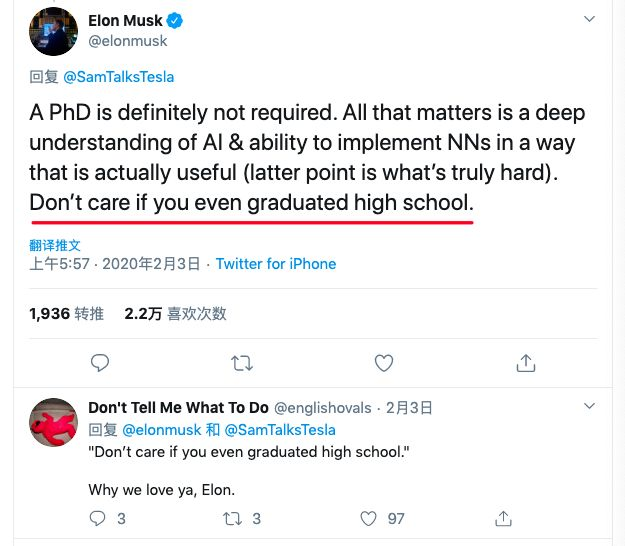Click 翻译推文 translate tweet link

point(55,245)
